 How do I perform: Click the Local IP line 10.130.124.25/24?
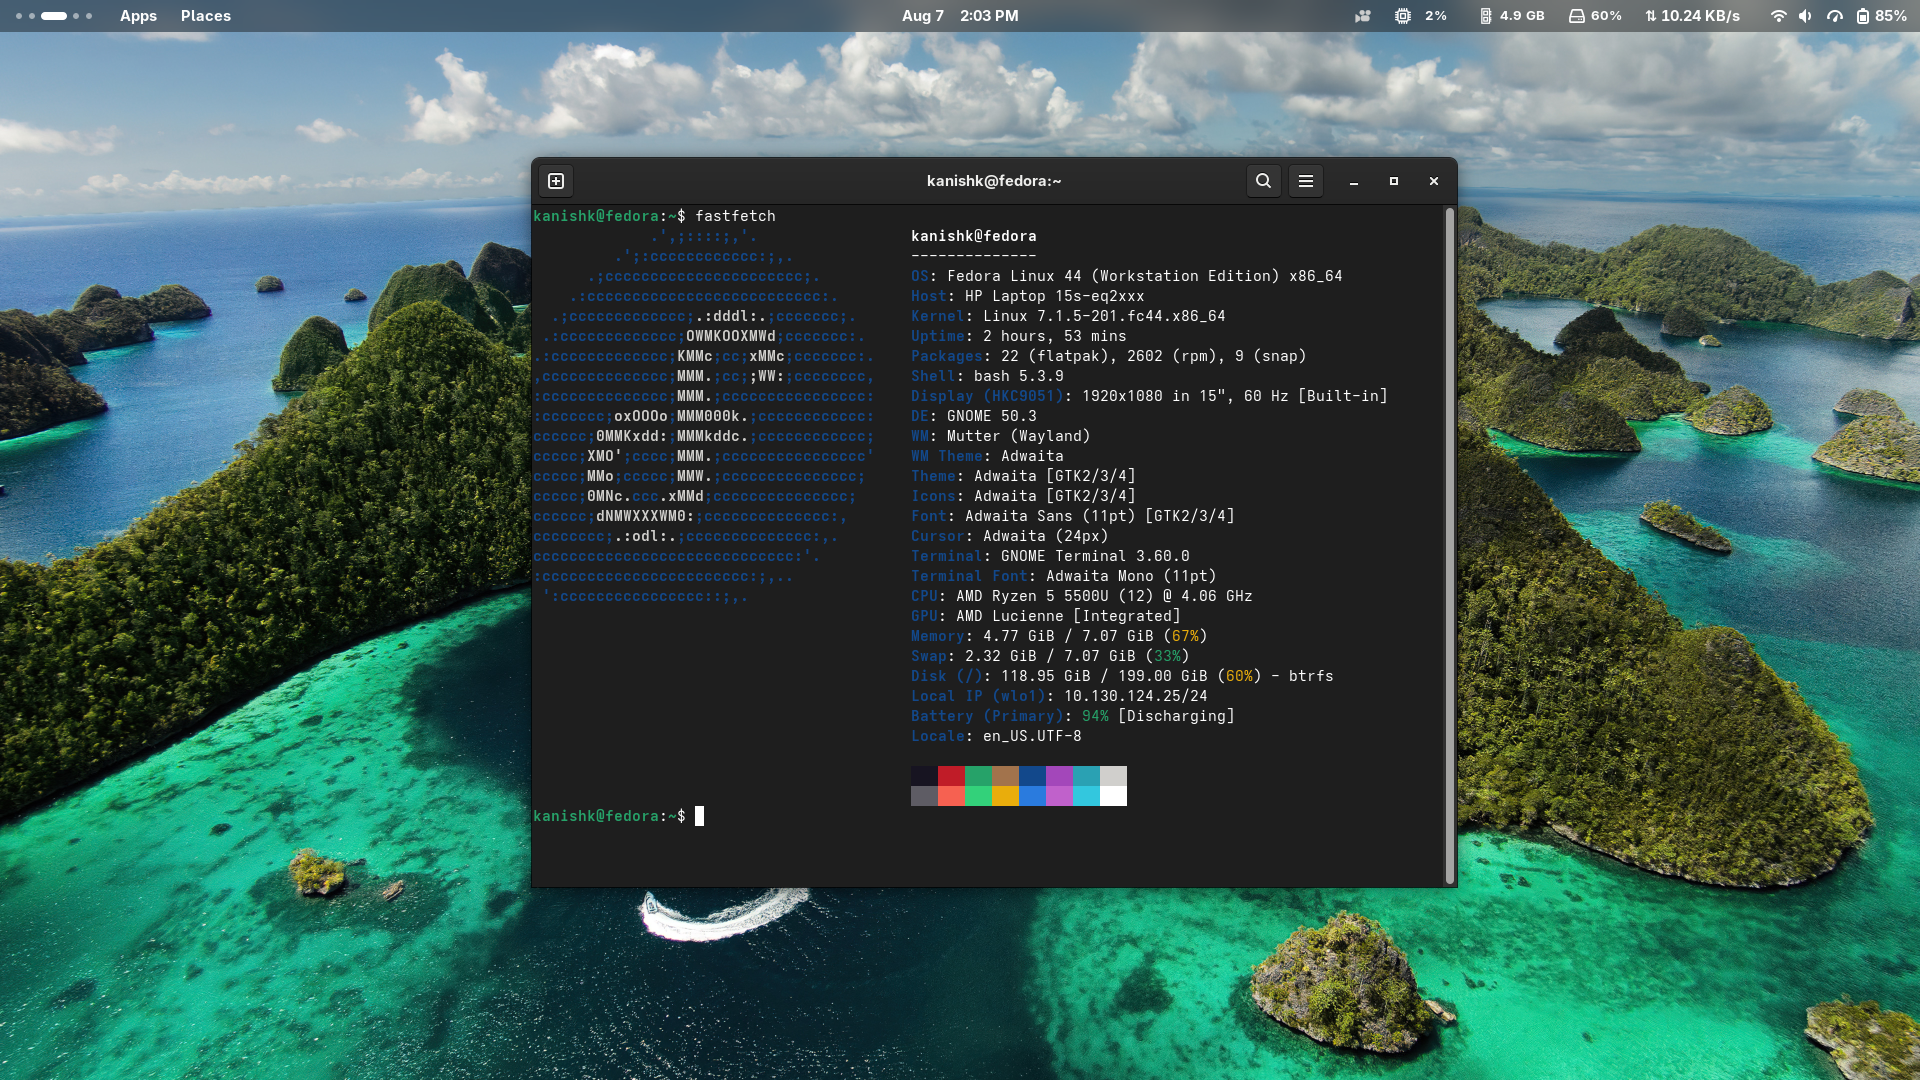click(x=1059, y=696)
